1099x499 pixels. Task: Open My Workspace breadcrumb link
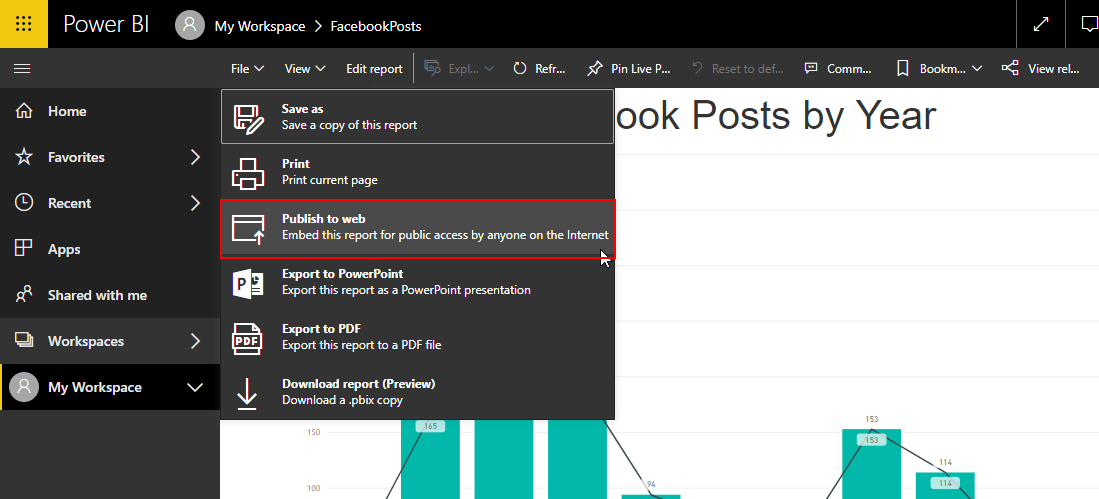click(259, 26)
